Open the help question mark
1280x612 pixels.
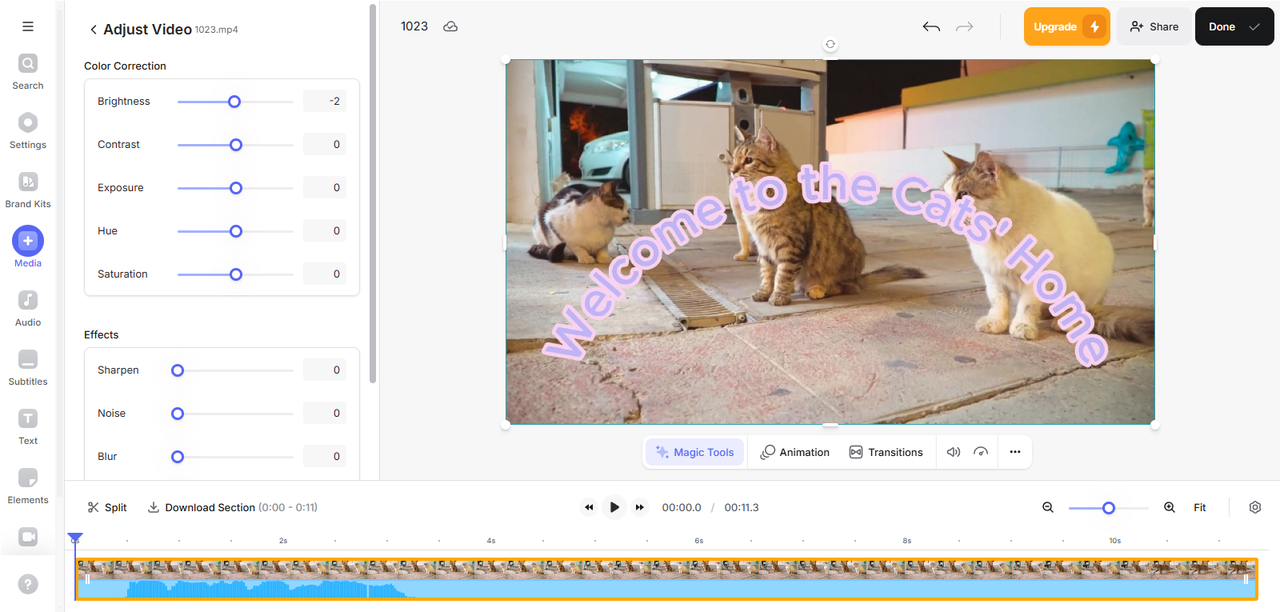tap(28, 584)
